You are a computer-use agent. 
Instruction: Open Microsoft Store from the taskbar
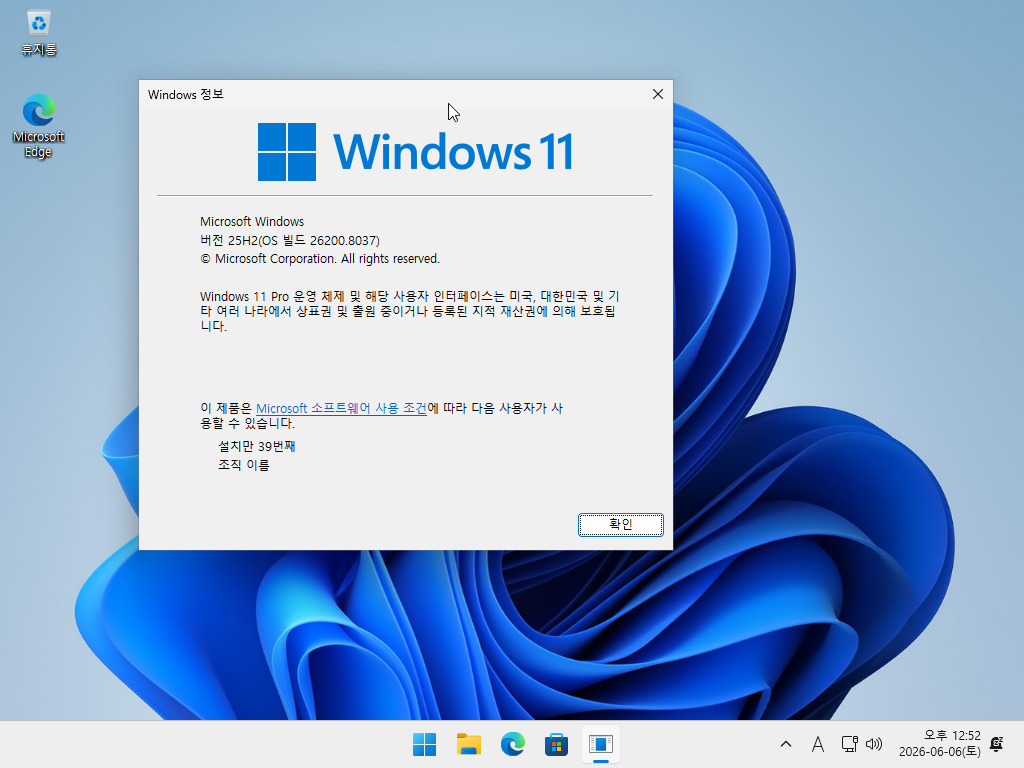(x=556, y=744)
